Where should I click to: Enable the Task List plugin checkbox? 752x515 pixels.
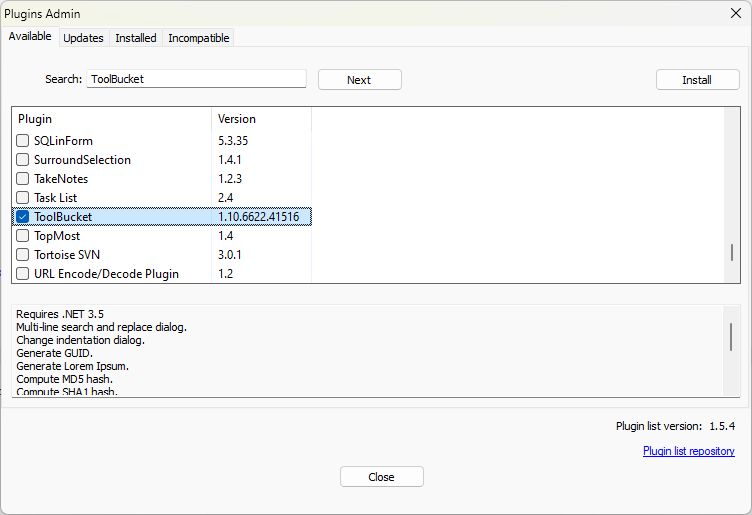click(x=23, y=198)
